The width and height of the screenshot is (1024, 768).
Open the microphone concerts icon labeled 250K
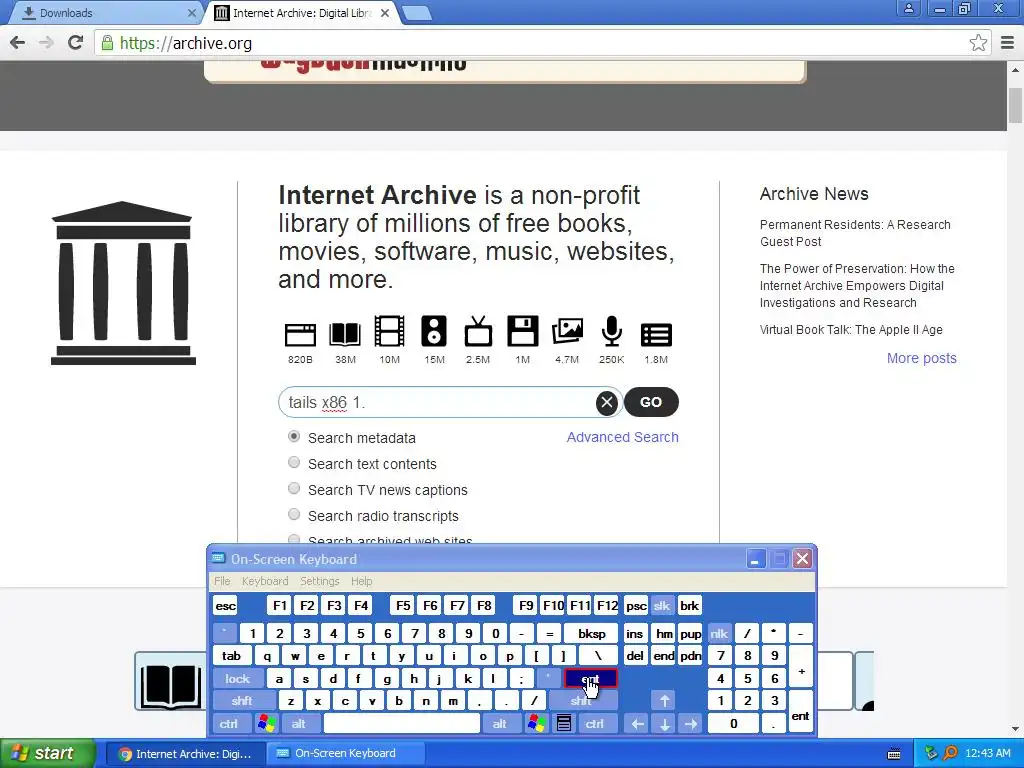611,331
